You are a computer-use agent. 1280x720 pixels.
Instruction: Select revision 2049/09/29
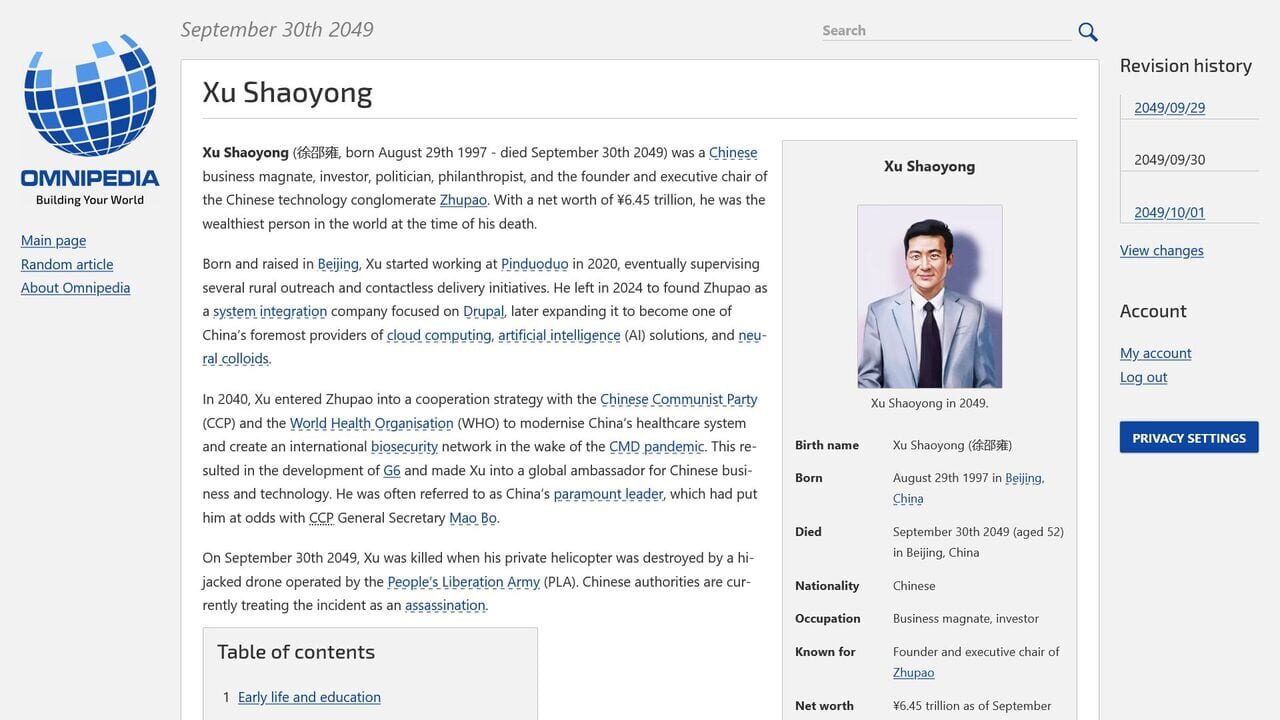coord(1169,108)
